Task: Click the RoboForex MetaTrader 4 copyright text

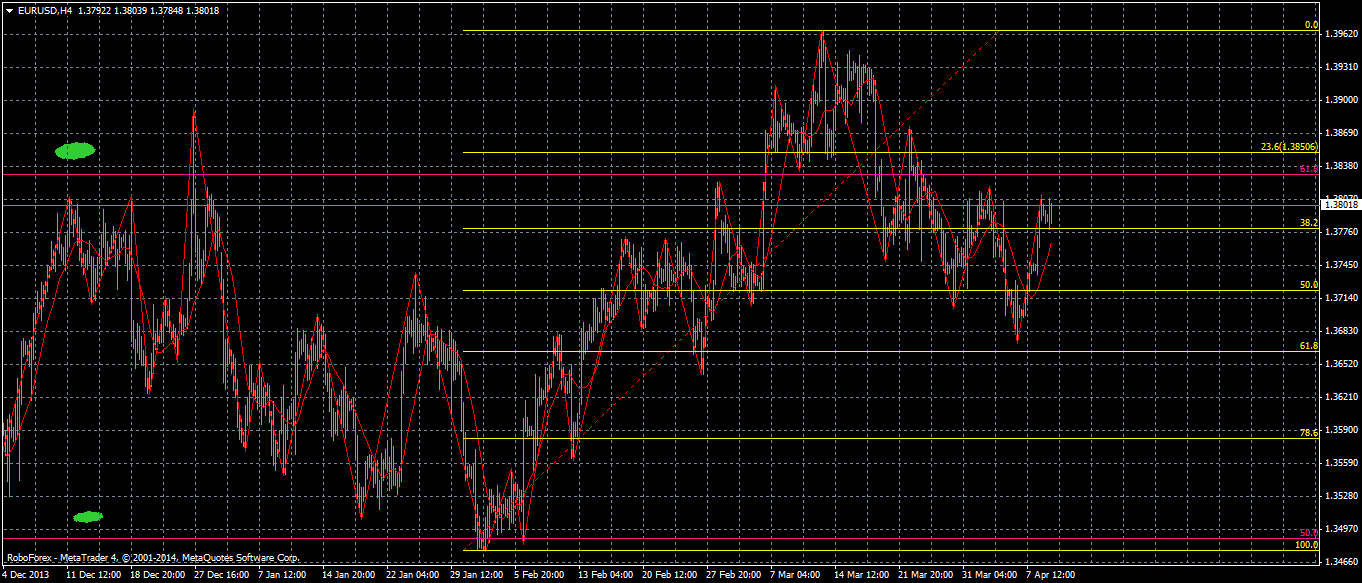Action: 153,558
